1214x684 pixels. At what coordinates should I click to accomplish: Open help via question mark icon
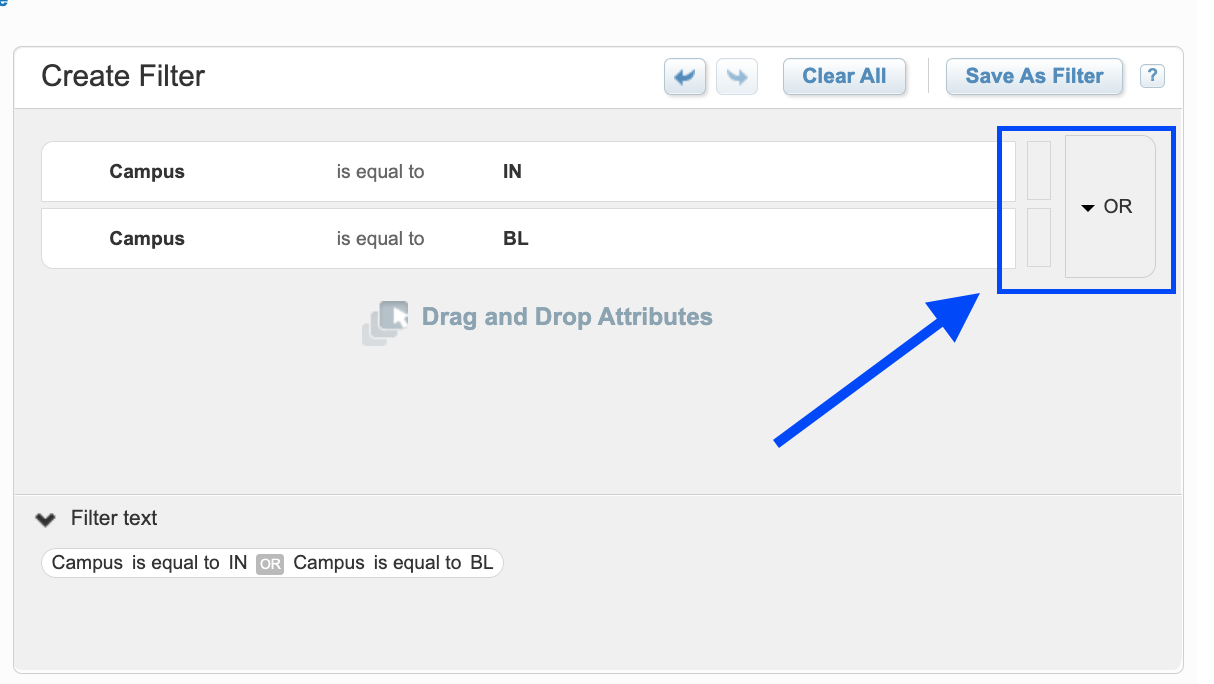[1152, 76]
